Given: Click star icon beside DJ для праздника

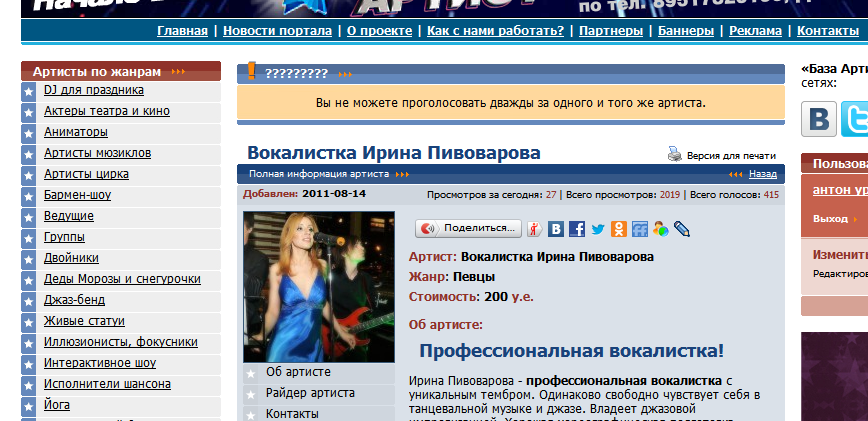Looking at the screenshot, I should pyautogui.click(x=28, y=91).
